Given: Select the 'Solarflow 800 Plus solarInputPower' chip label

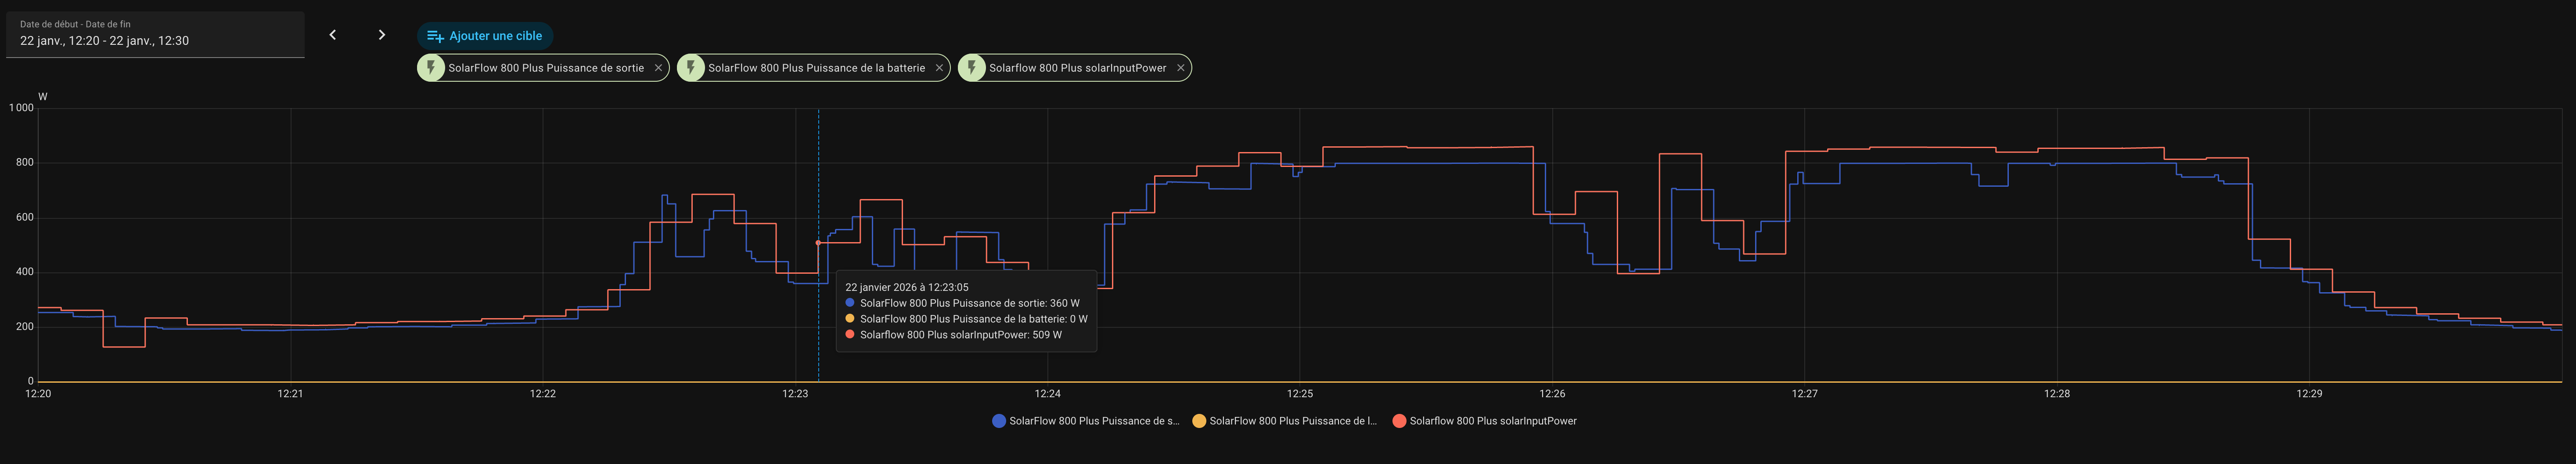Looking at the screenshot, I should pos(1077,68).
